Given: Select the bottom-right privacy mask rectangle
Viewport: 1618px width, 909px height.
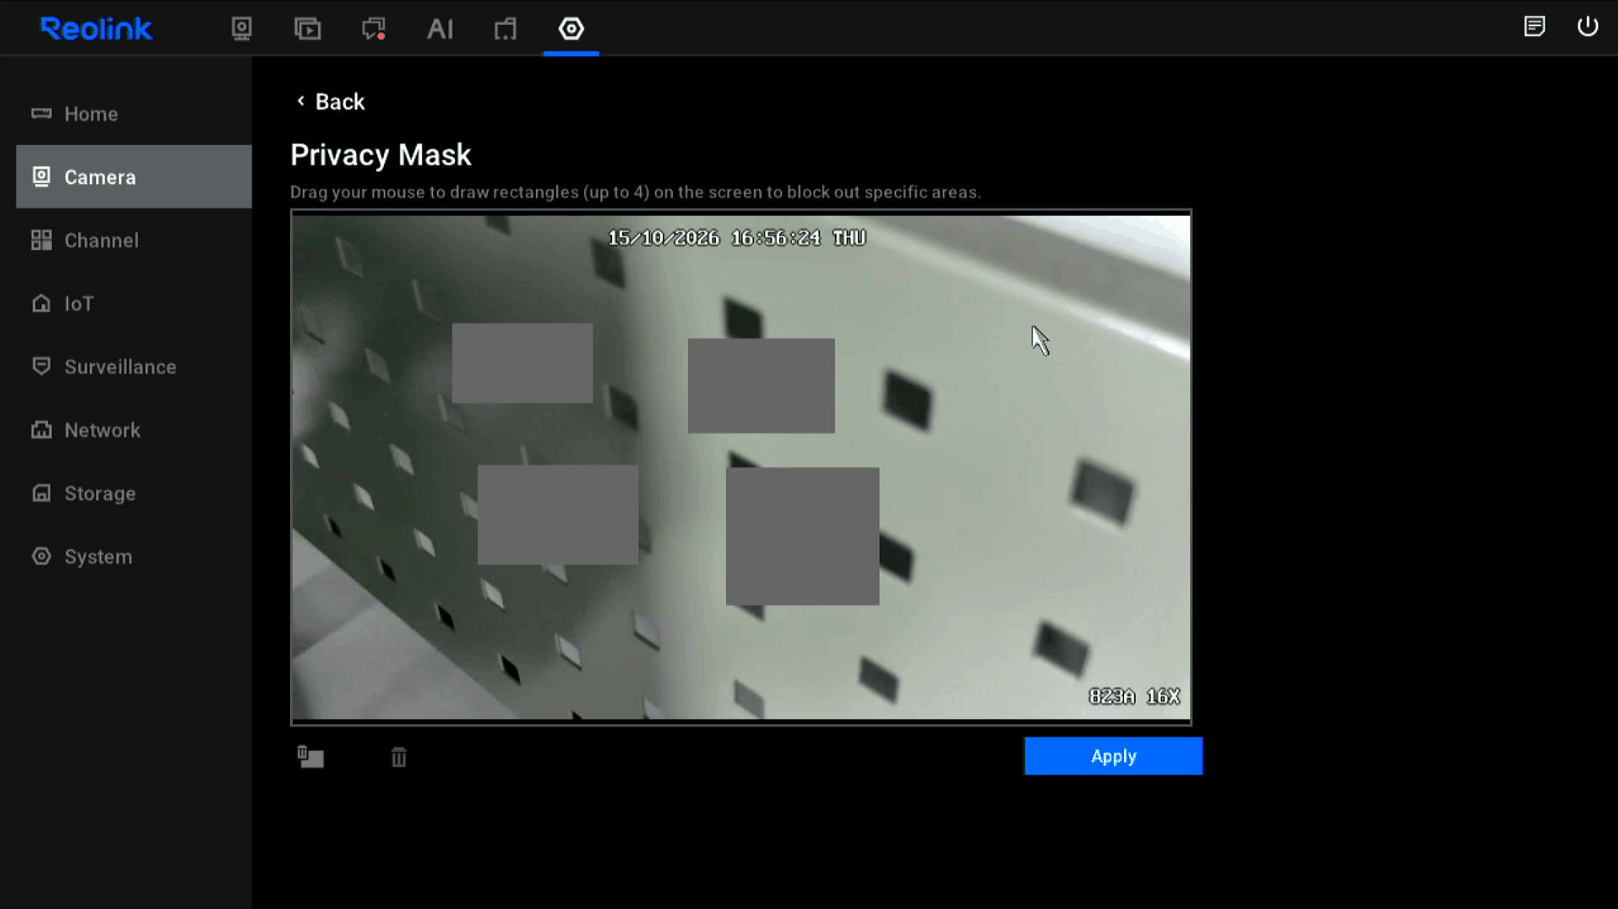Looking at the screenshot, I should click(802, 536).
